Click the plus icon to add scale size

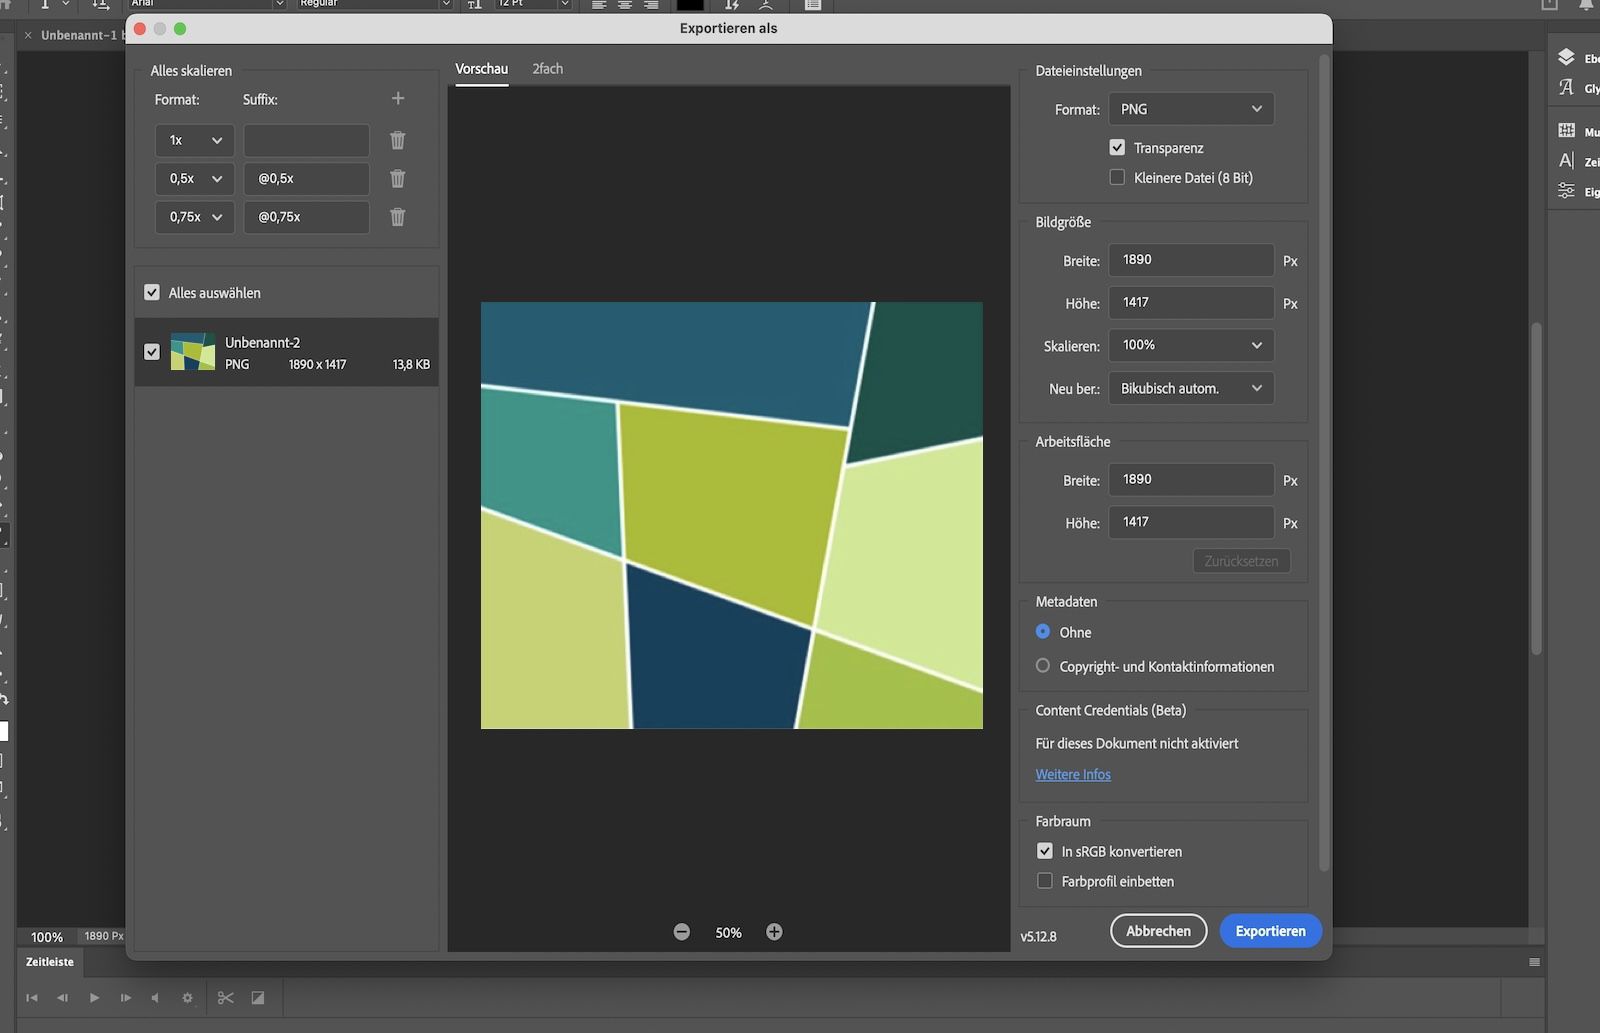[x=398, y=98]
